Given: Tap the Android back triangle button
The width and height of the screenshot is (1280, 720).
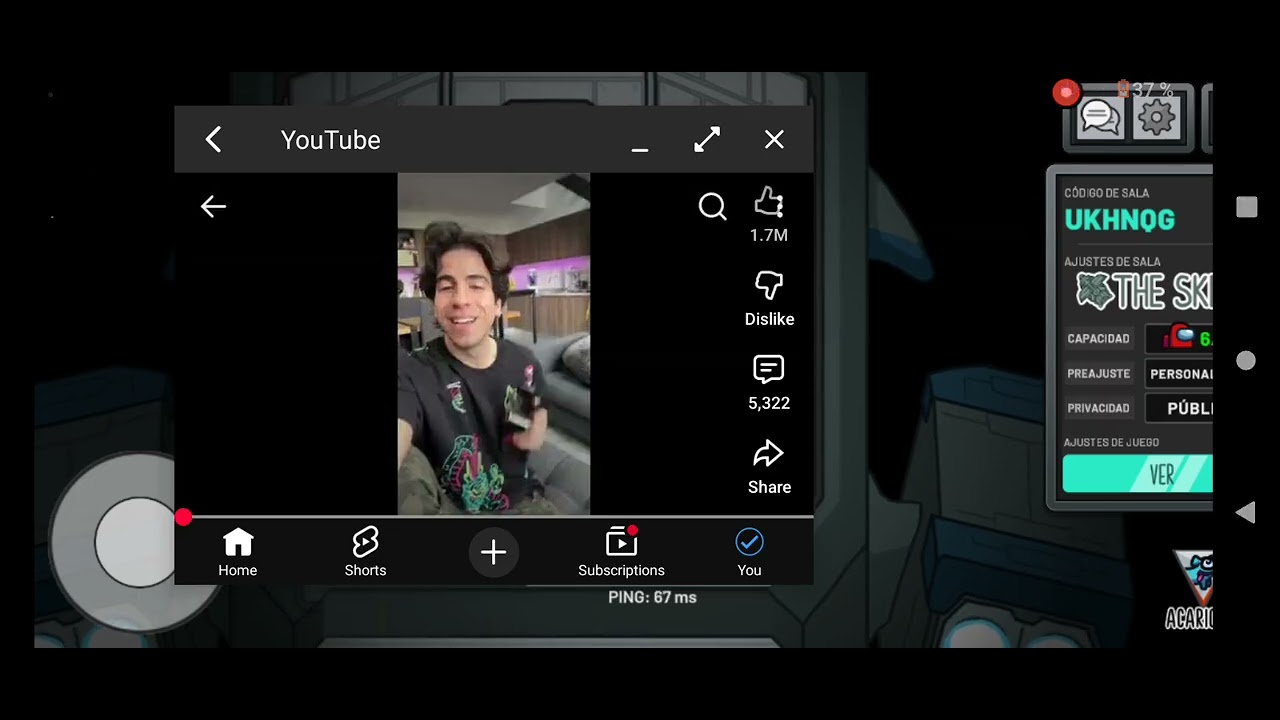Looking at the screenshot, I should coord(1245,513).
